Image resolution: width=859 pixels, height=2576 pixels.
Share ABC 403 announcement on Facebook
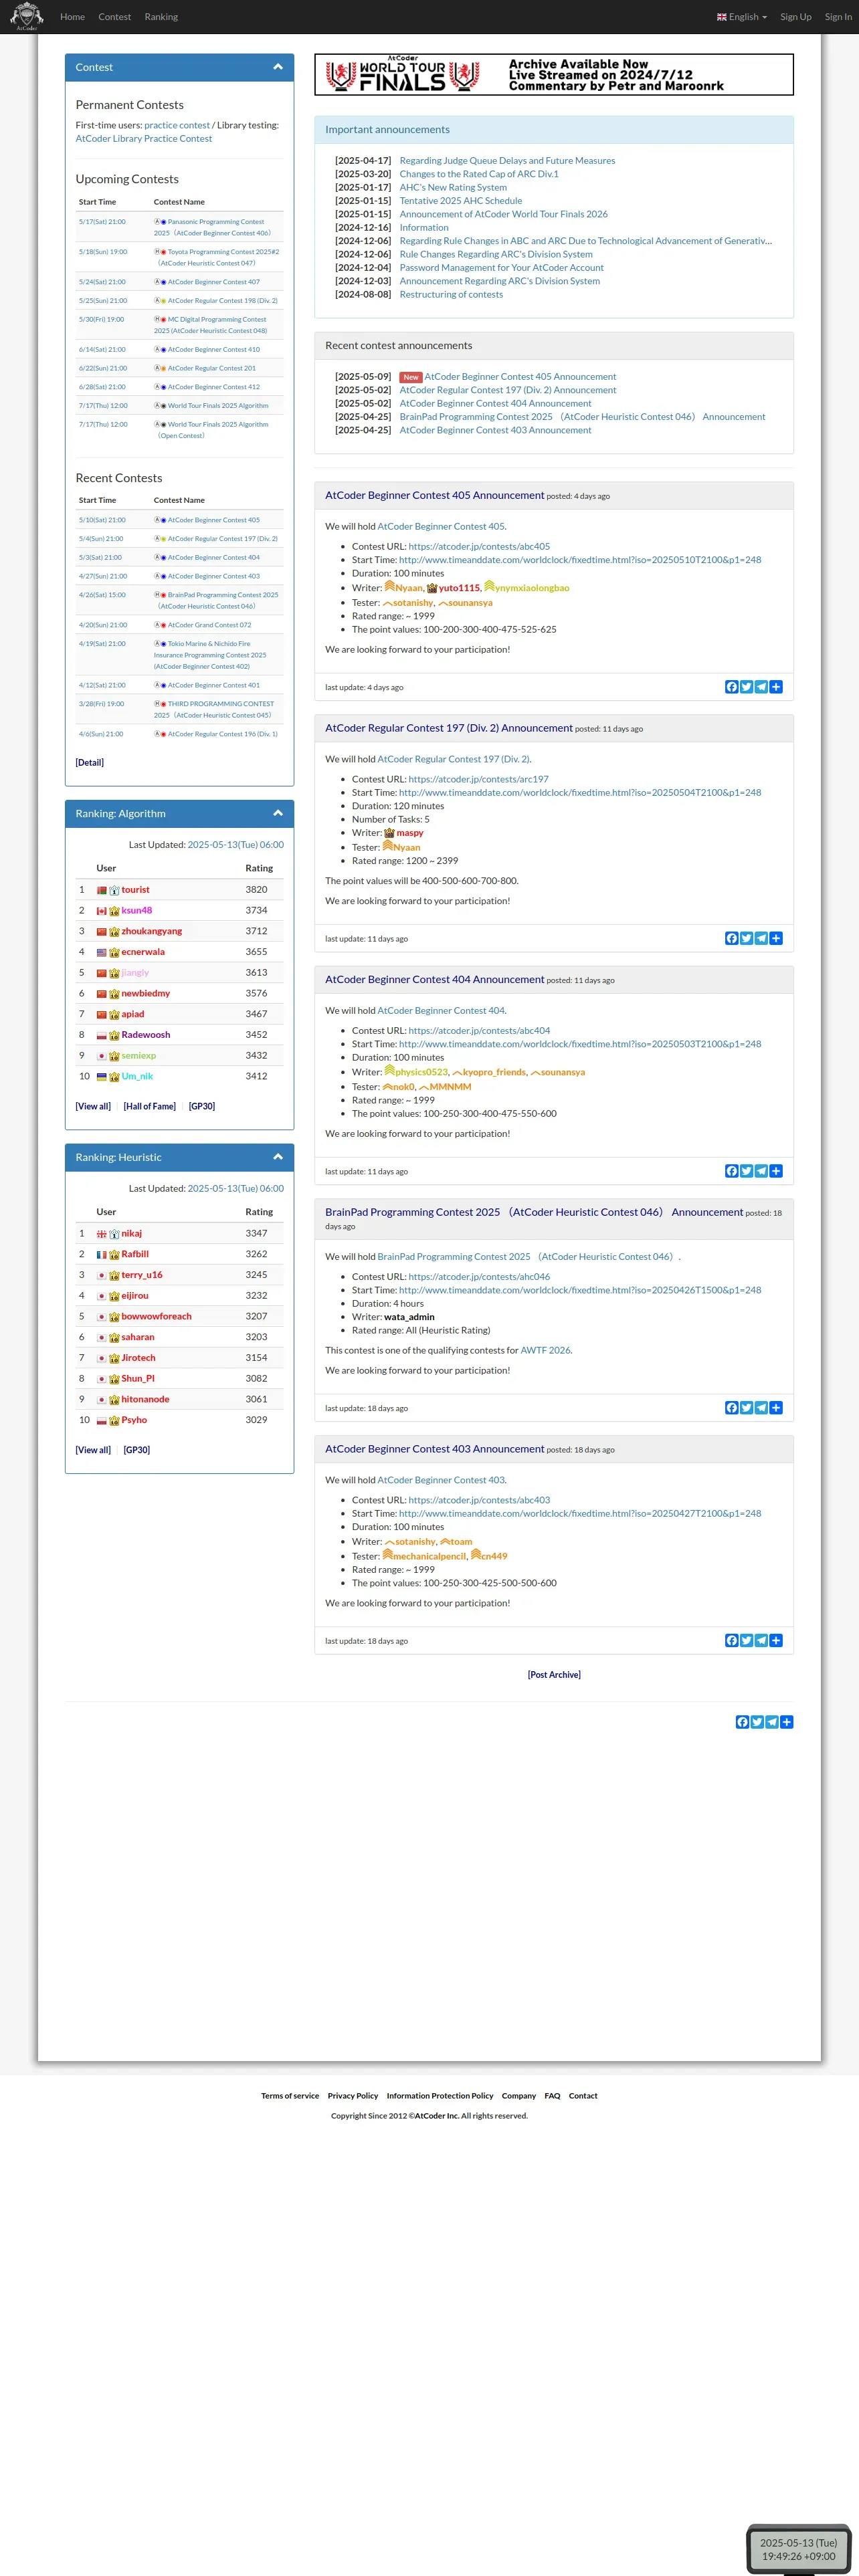[731, 1640]
